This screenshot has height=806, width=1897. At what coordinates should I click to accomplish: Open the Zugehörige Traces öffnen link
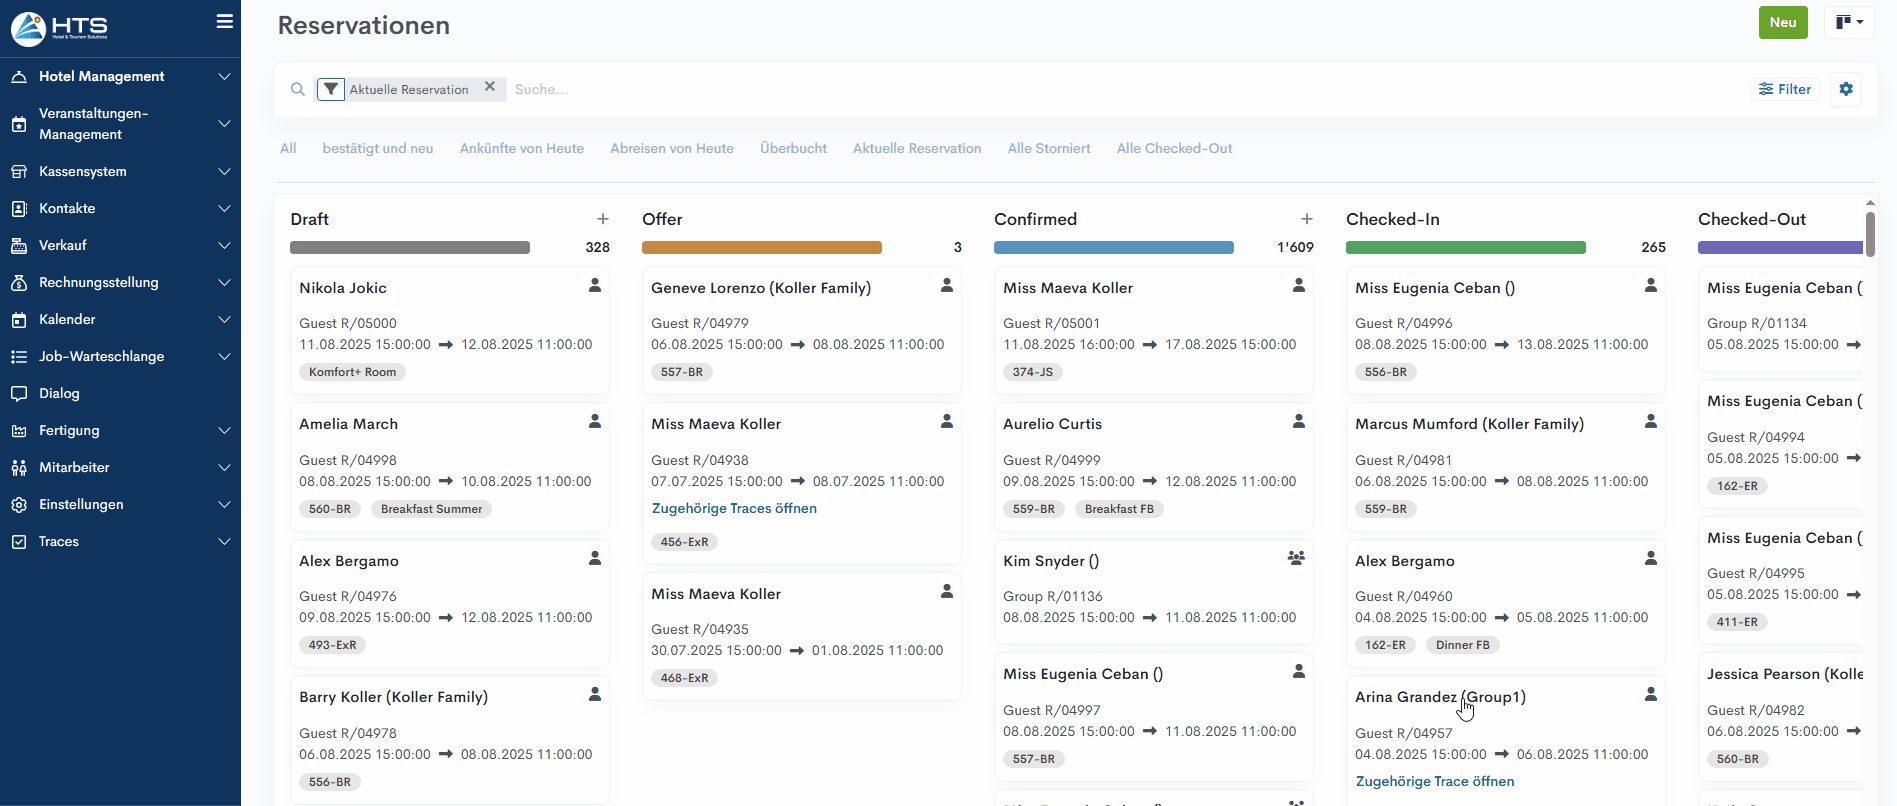pos(734,509)
